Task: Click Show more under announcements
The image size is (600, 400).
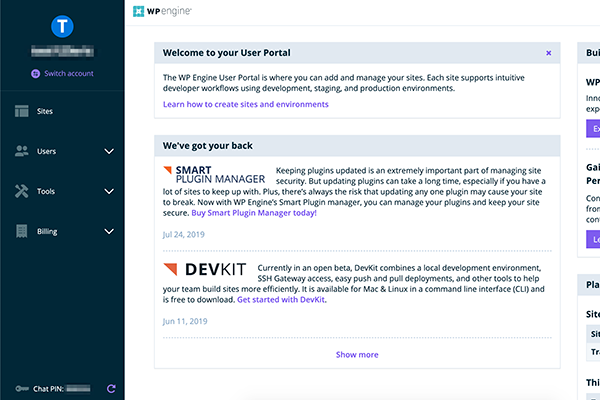Action: pyautogui.click(x=357, y=354)
